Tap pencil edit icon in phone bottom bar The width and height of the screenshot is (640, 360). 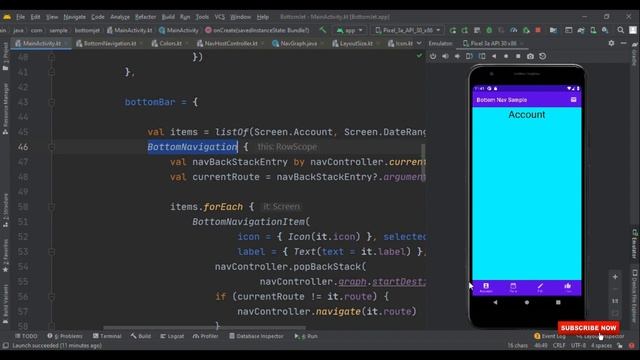pos(540,287)
